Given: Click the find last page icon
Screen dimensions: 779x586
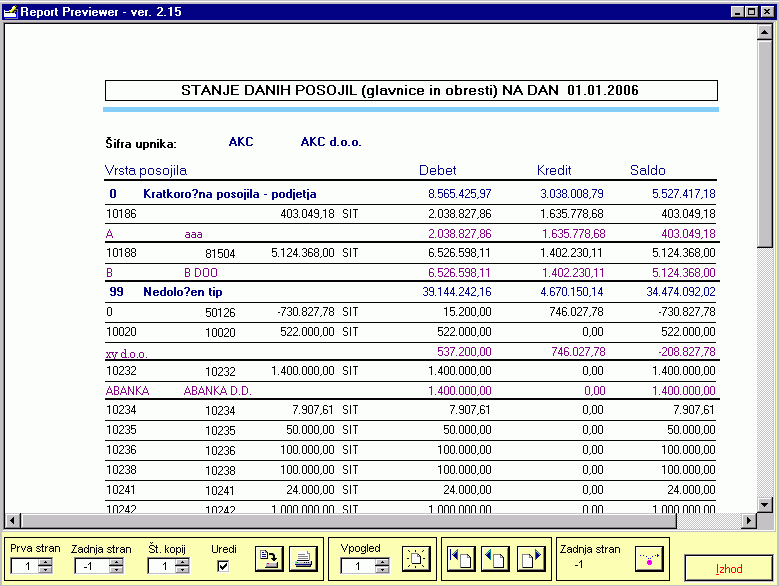Looking at the screenshot, I should pyautogui.click(x=649, y=559).
